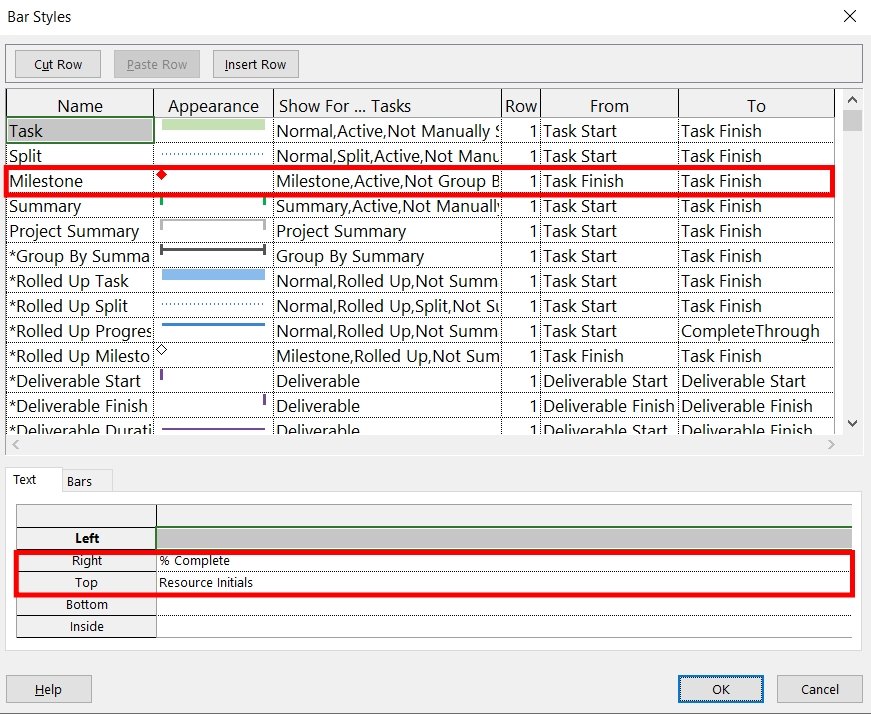Click the Group By Summary bar appearance
This screenshot has width=871, height=714.
click(213, 249)
